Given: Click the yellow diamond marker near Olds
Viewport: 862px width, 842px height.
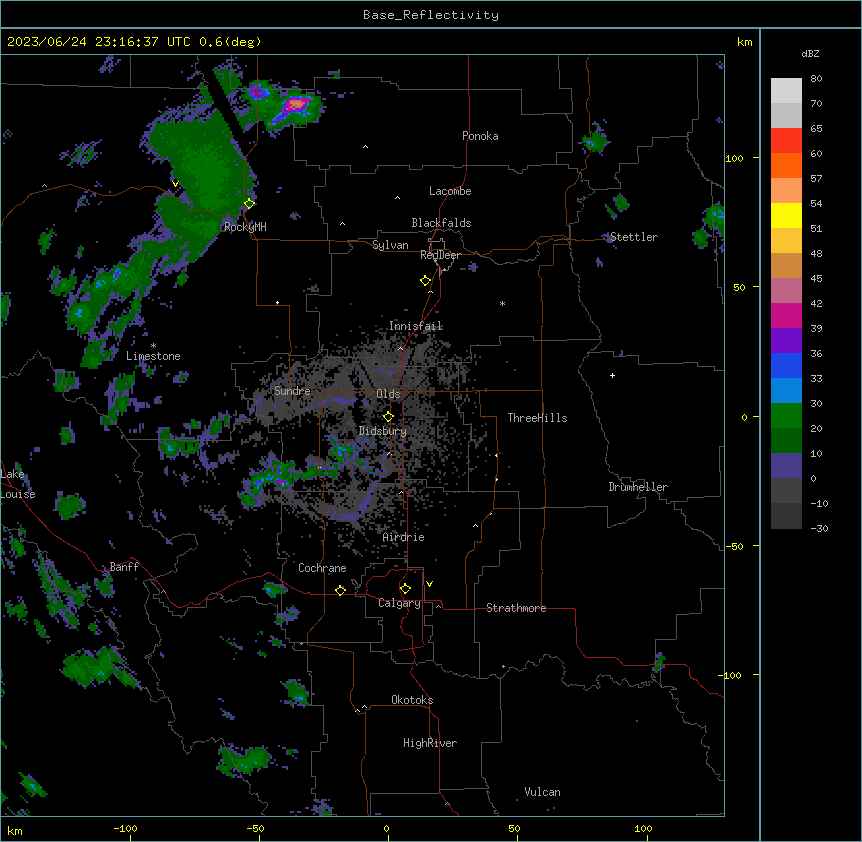Looking at the screenshot, I should pos(388,417).
